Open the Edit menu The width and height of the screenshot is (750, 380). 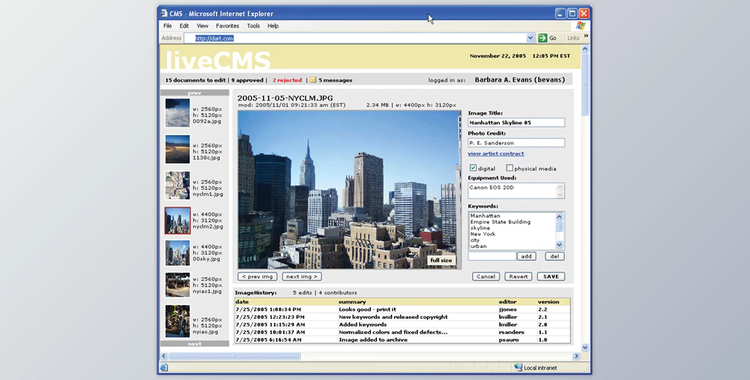184,26
